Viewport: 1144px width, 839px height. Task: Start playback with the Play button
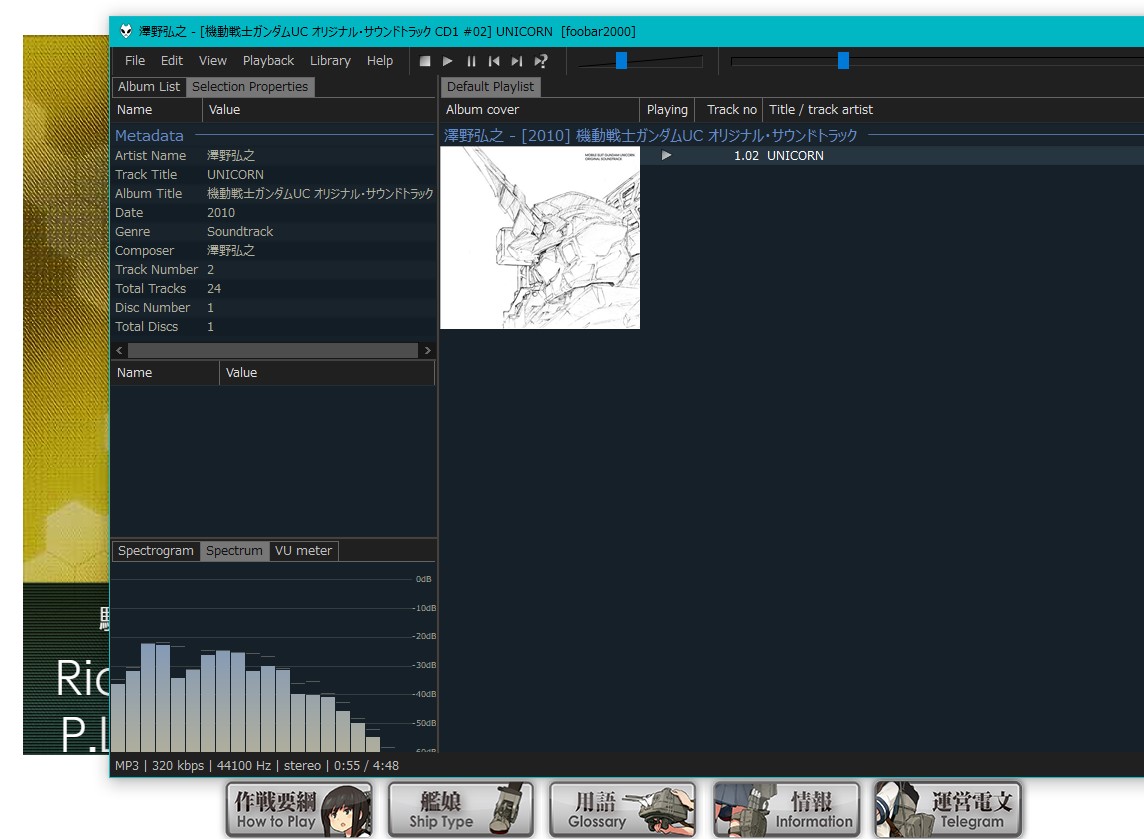coord(448,61)
